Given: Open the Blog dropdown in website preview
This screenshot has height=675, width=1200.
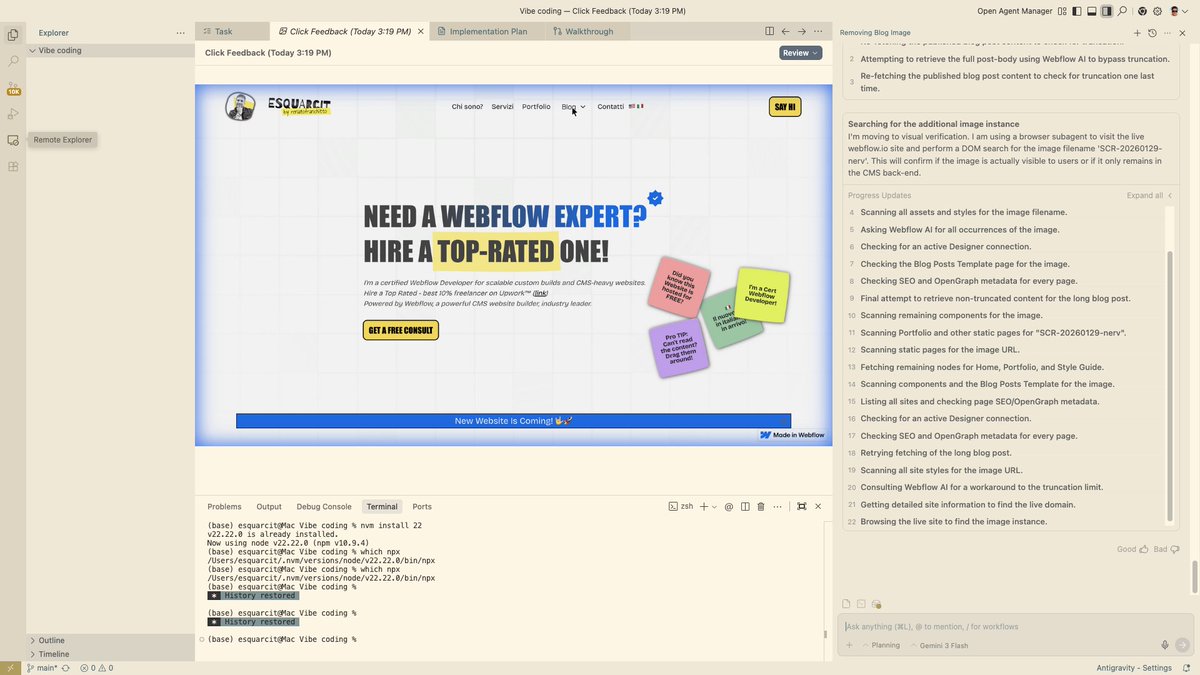Looking at the screenshot, I should coord(573,106).
